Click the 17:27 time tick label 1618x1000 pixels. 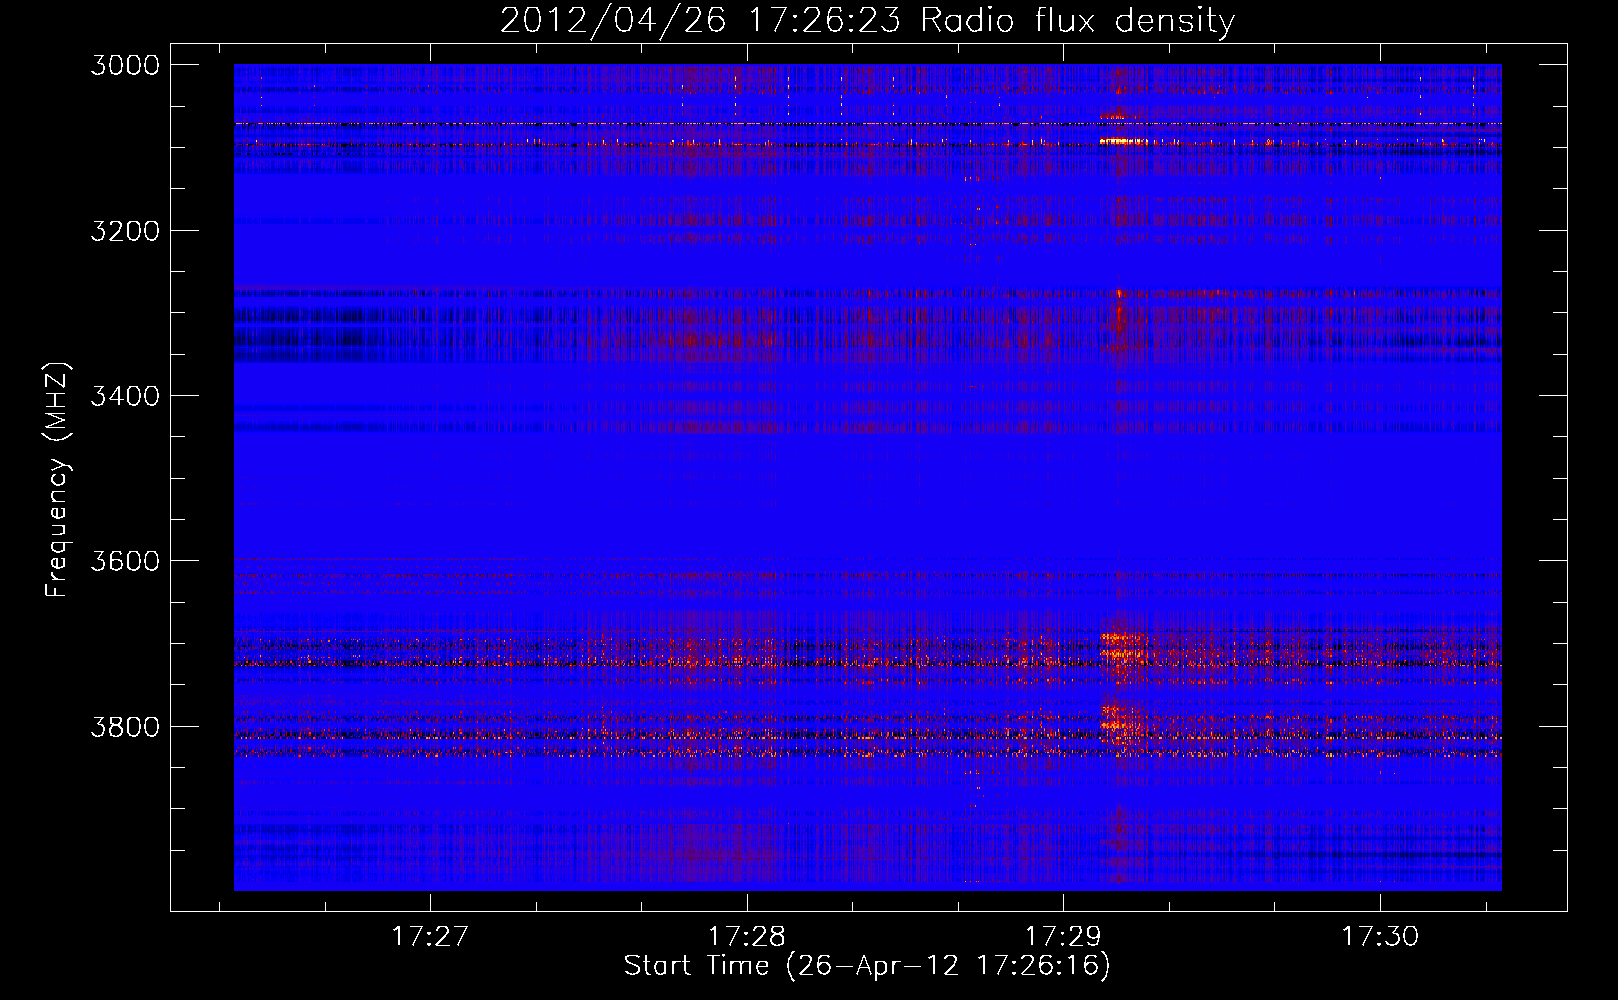click(430, 936)
